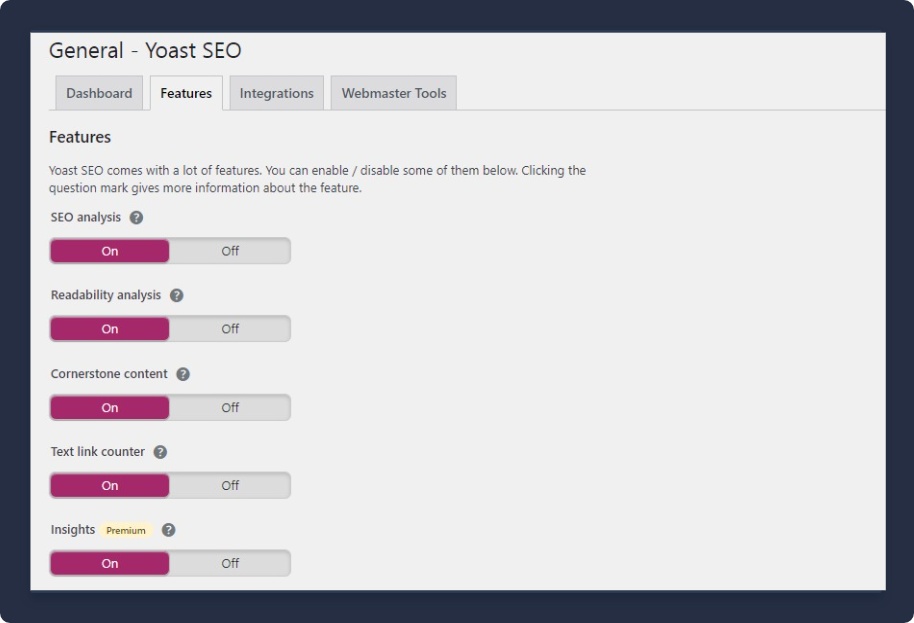Image resolution: width=914 pixels, height=623 pixels.
Task: Select On for Insights
Action: click(110, 563)
